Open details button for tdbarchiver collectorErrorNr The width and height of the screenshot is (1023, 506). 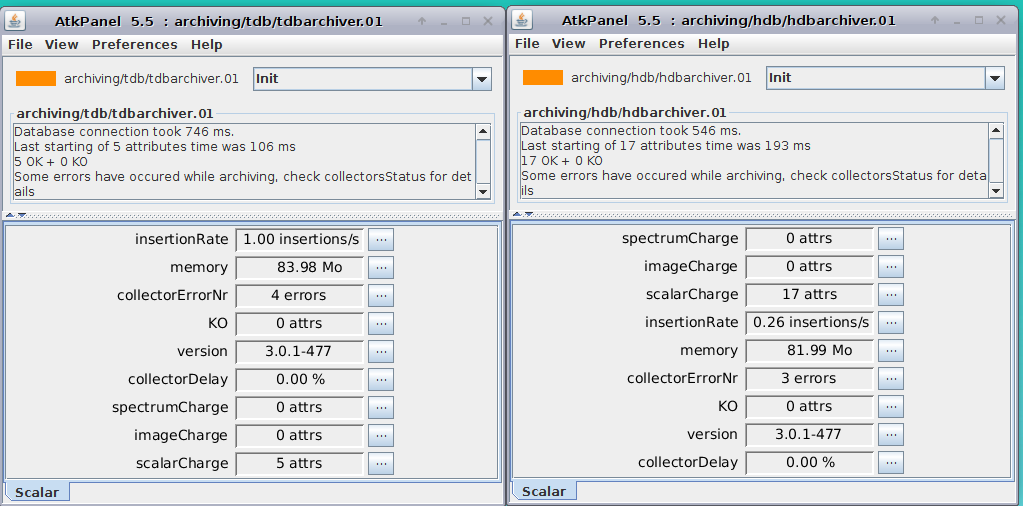point(380,295)
